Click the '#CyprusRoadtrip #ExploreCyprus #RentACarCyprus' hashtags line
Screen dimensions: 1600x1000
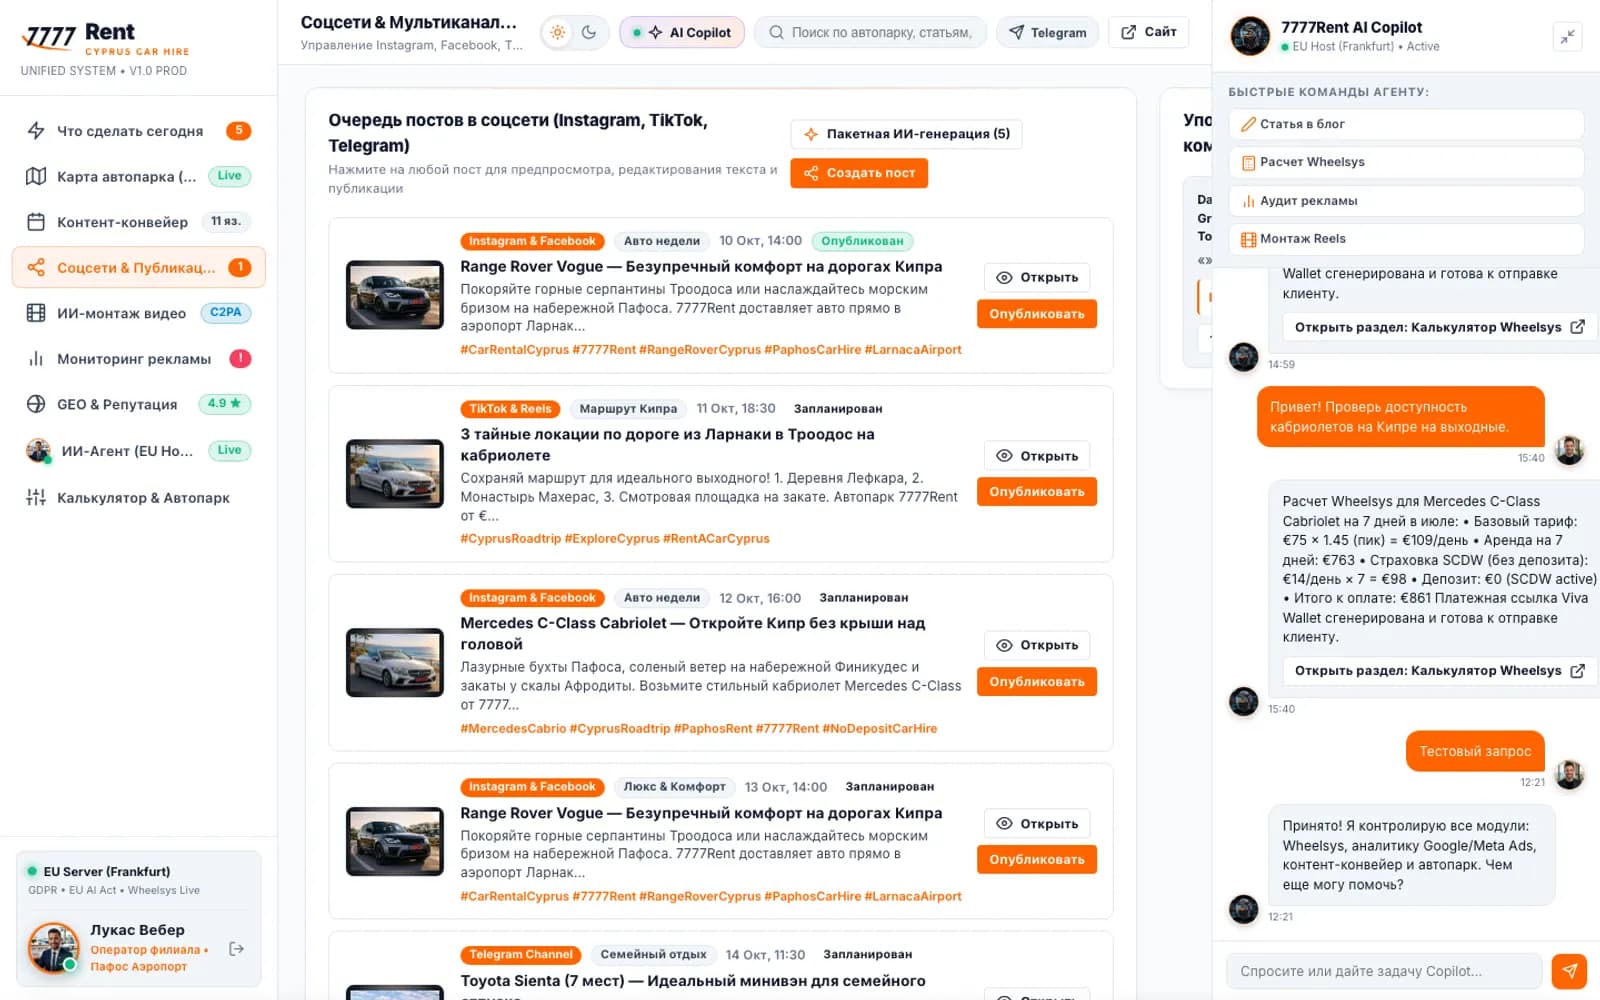pyautogui.click(x=615, y=539)
